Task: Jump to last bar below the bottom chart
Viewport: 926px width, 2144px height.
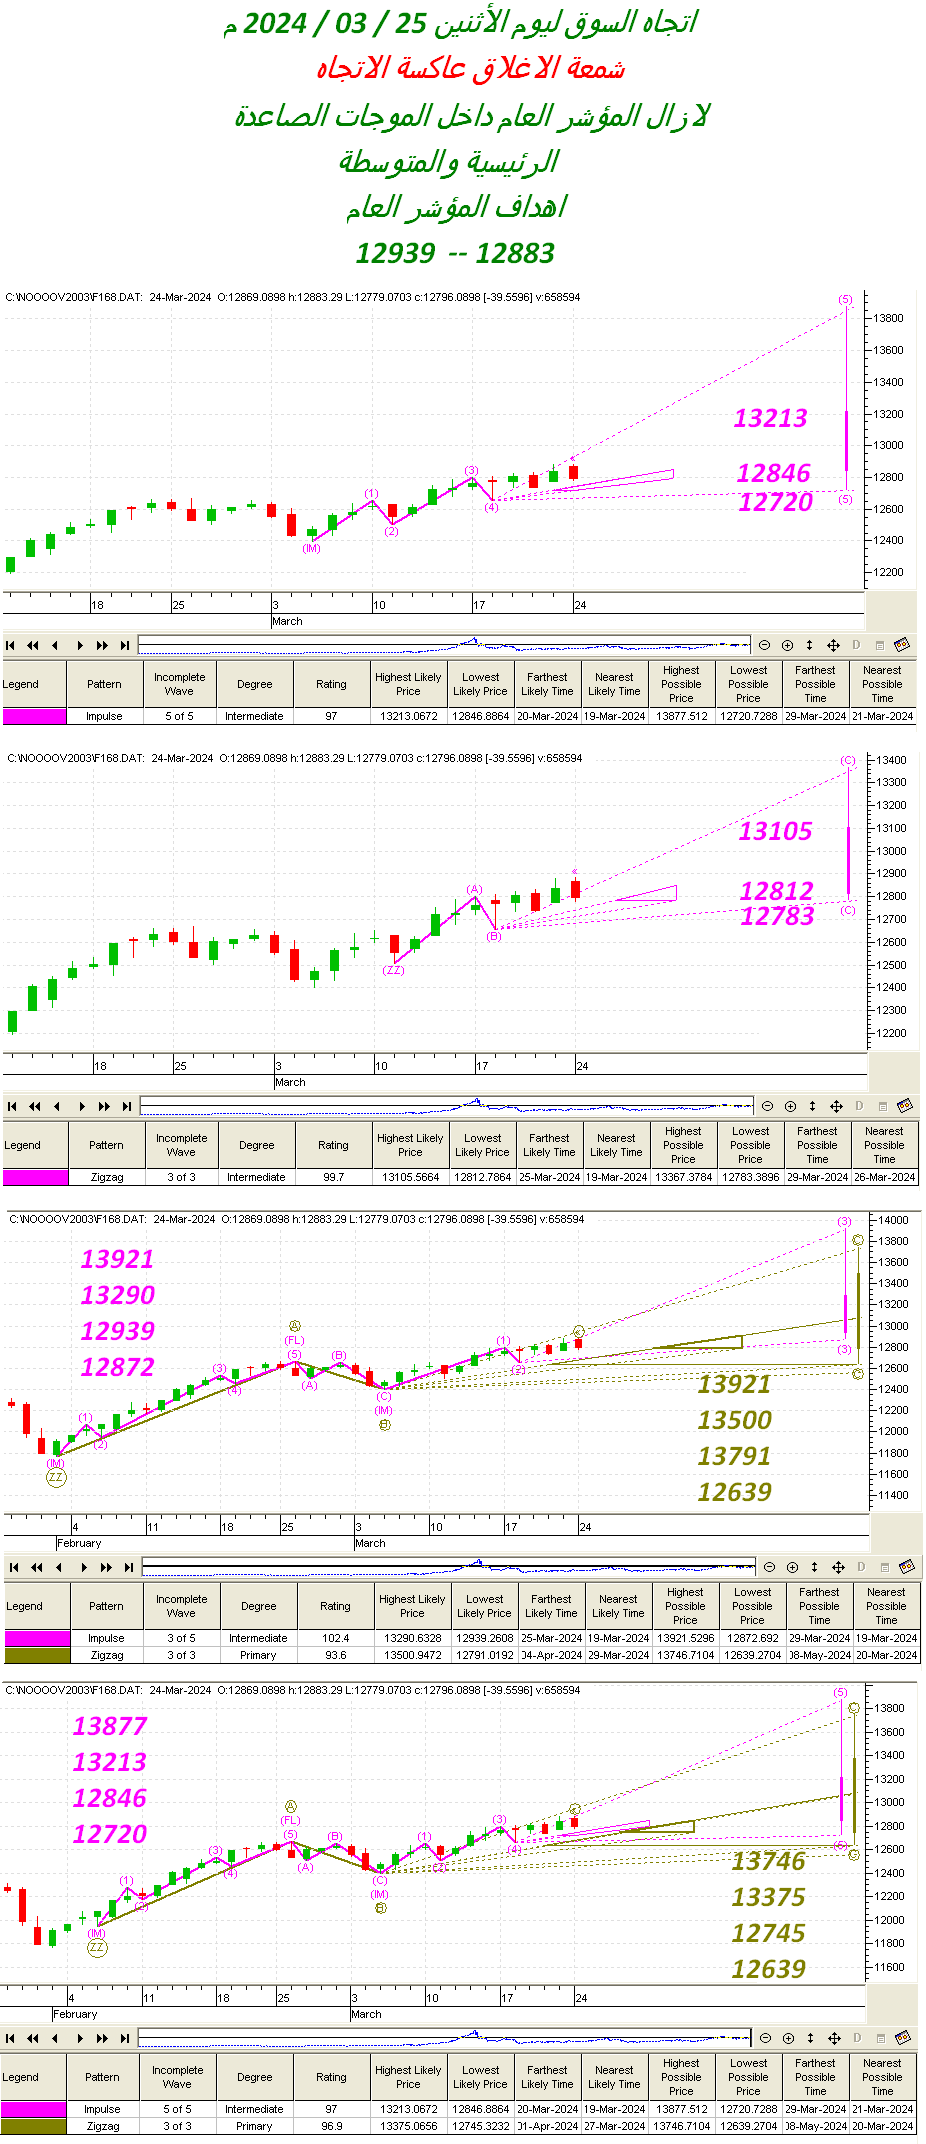Action: click(124, 2038)
